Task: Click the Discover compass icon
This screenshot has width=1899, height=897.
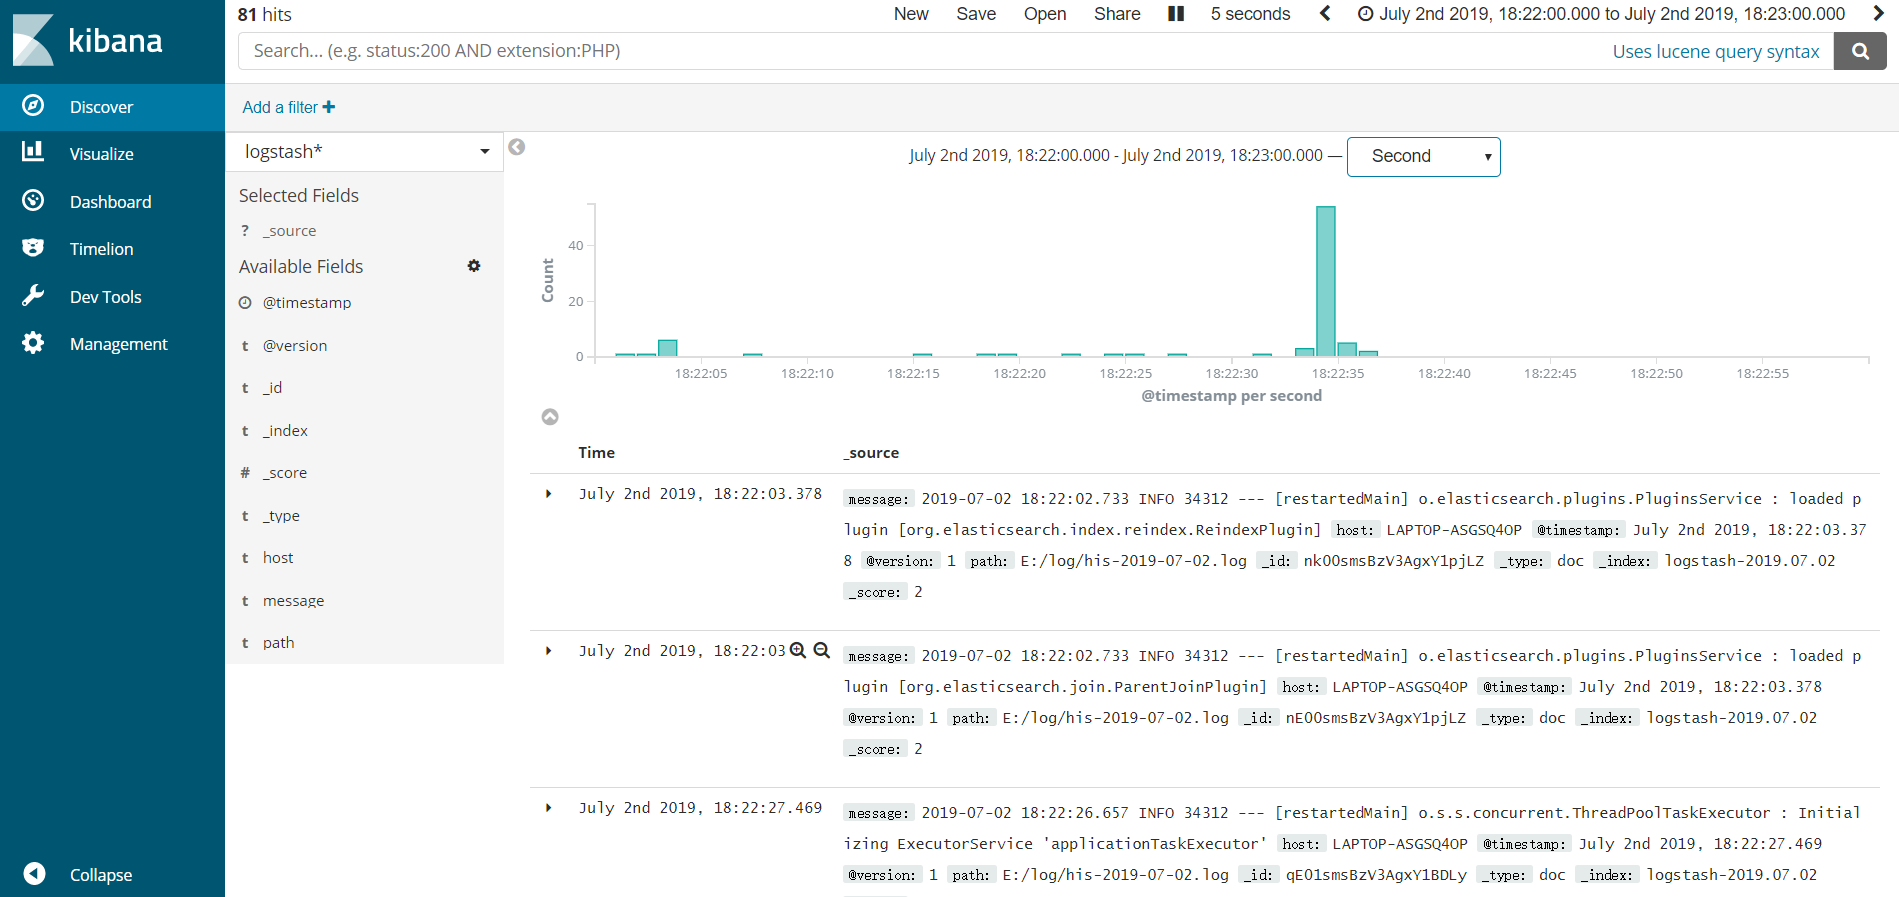Action: [33, 106]
